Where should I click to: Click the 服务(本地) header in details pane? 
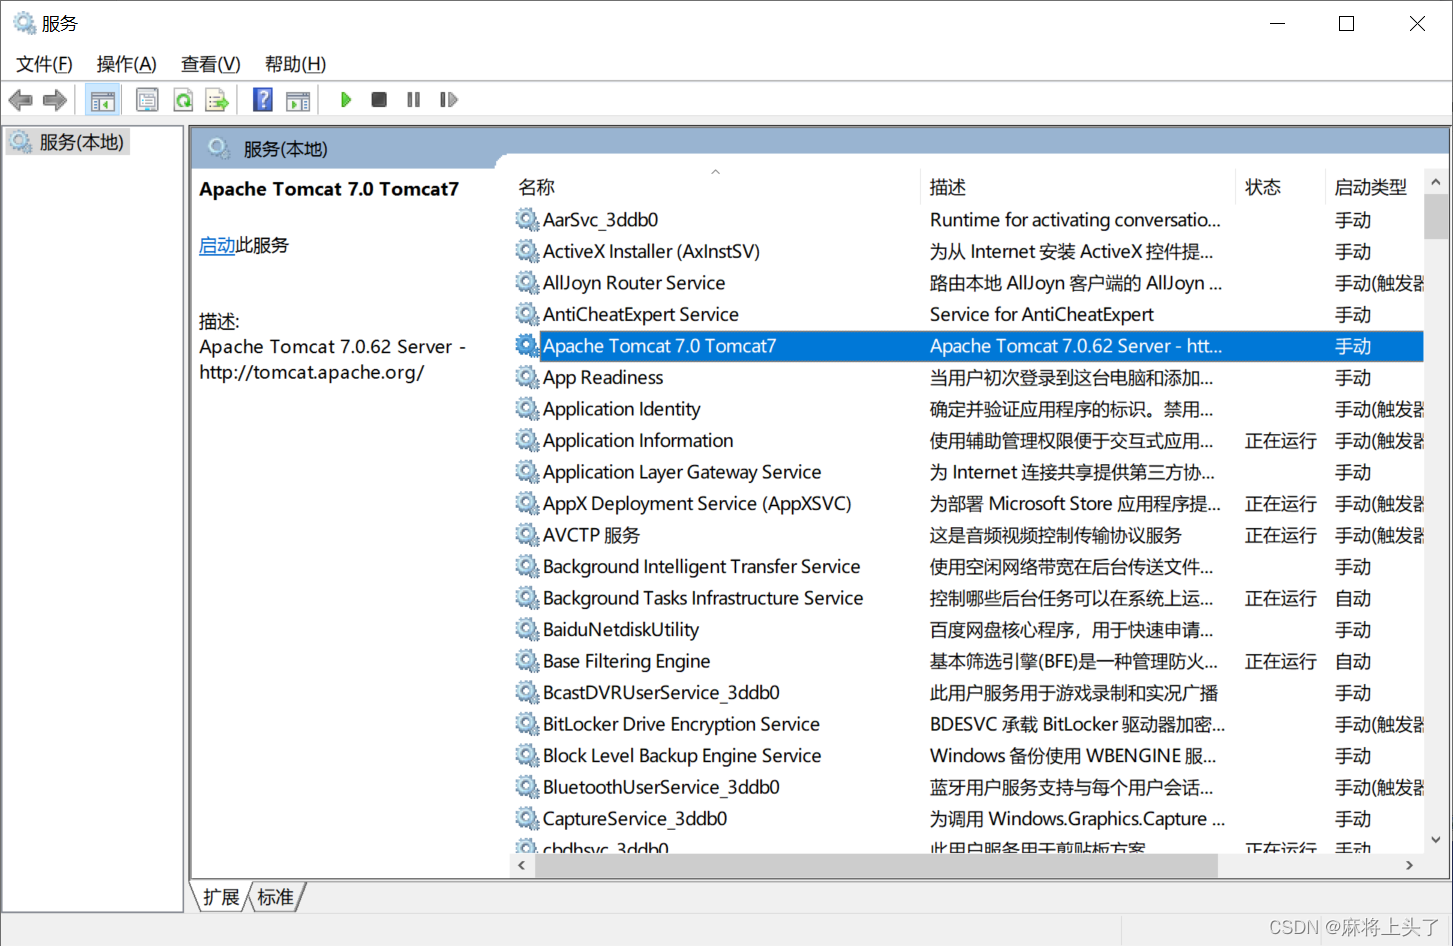[286, 149]
